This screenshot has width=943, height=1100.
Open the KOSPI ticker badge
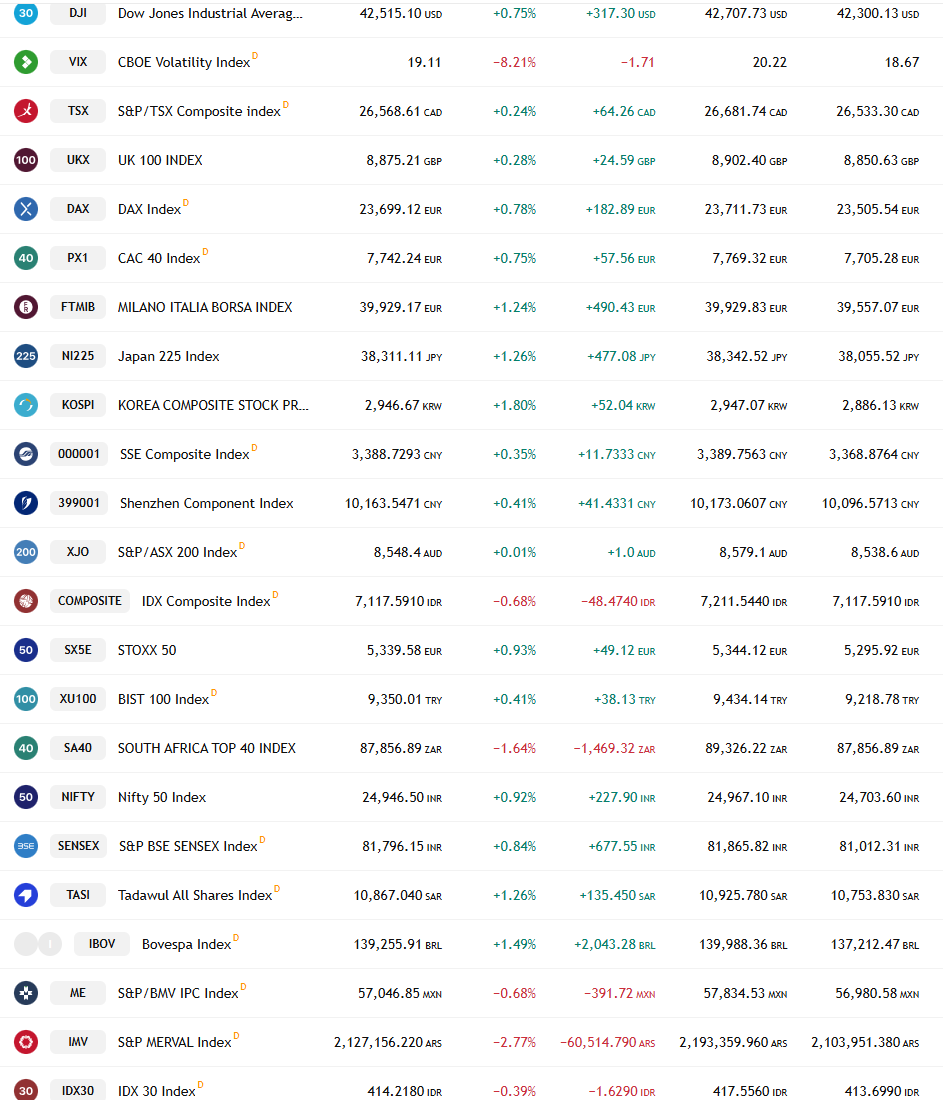78,405
